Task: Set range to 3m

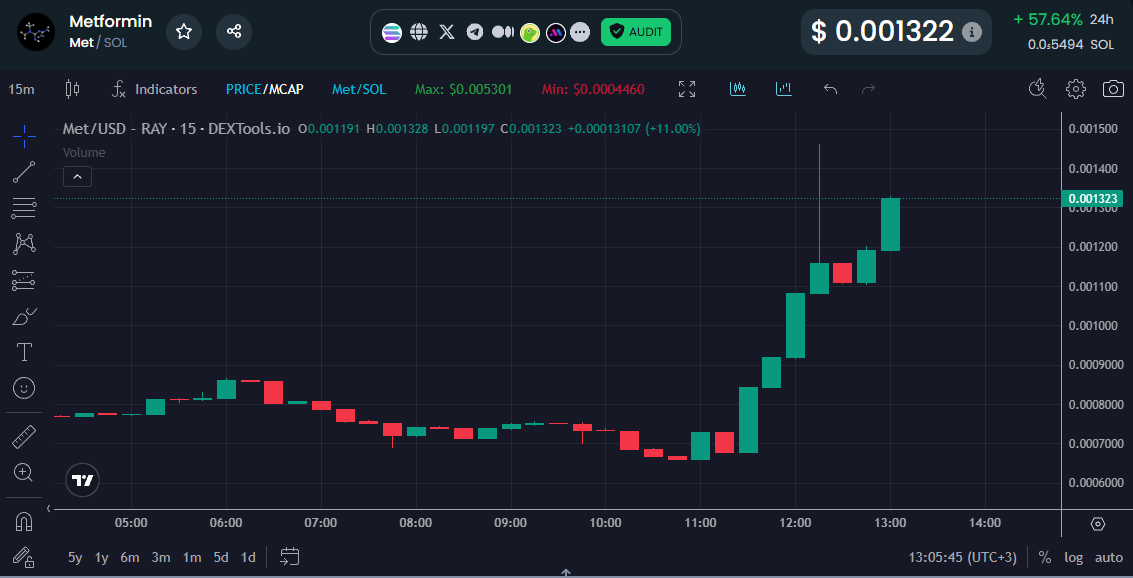Action: click(161, 557)
